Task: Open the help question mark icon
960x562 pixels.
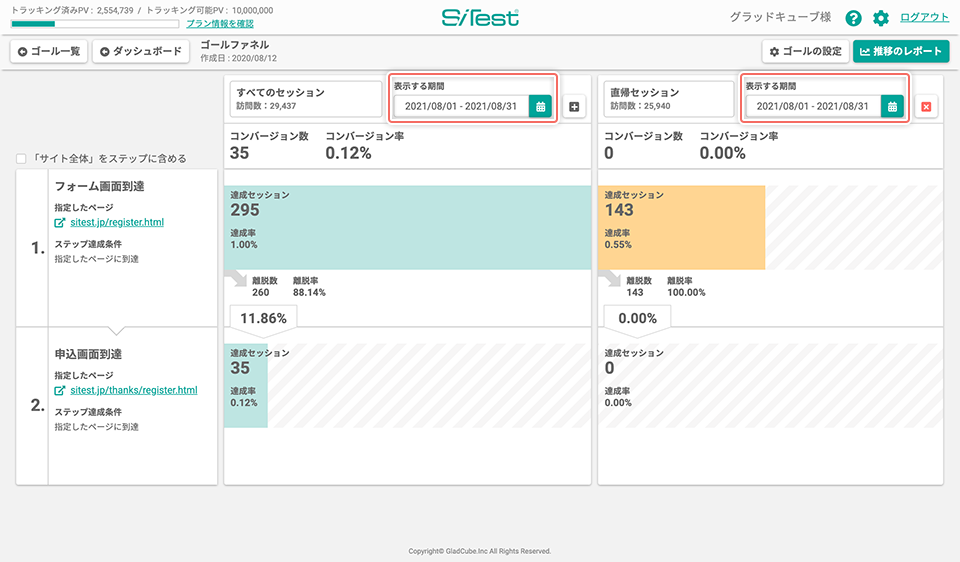Action: 853,18
